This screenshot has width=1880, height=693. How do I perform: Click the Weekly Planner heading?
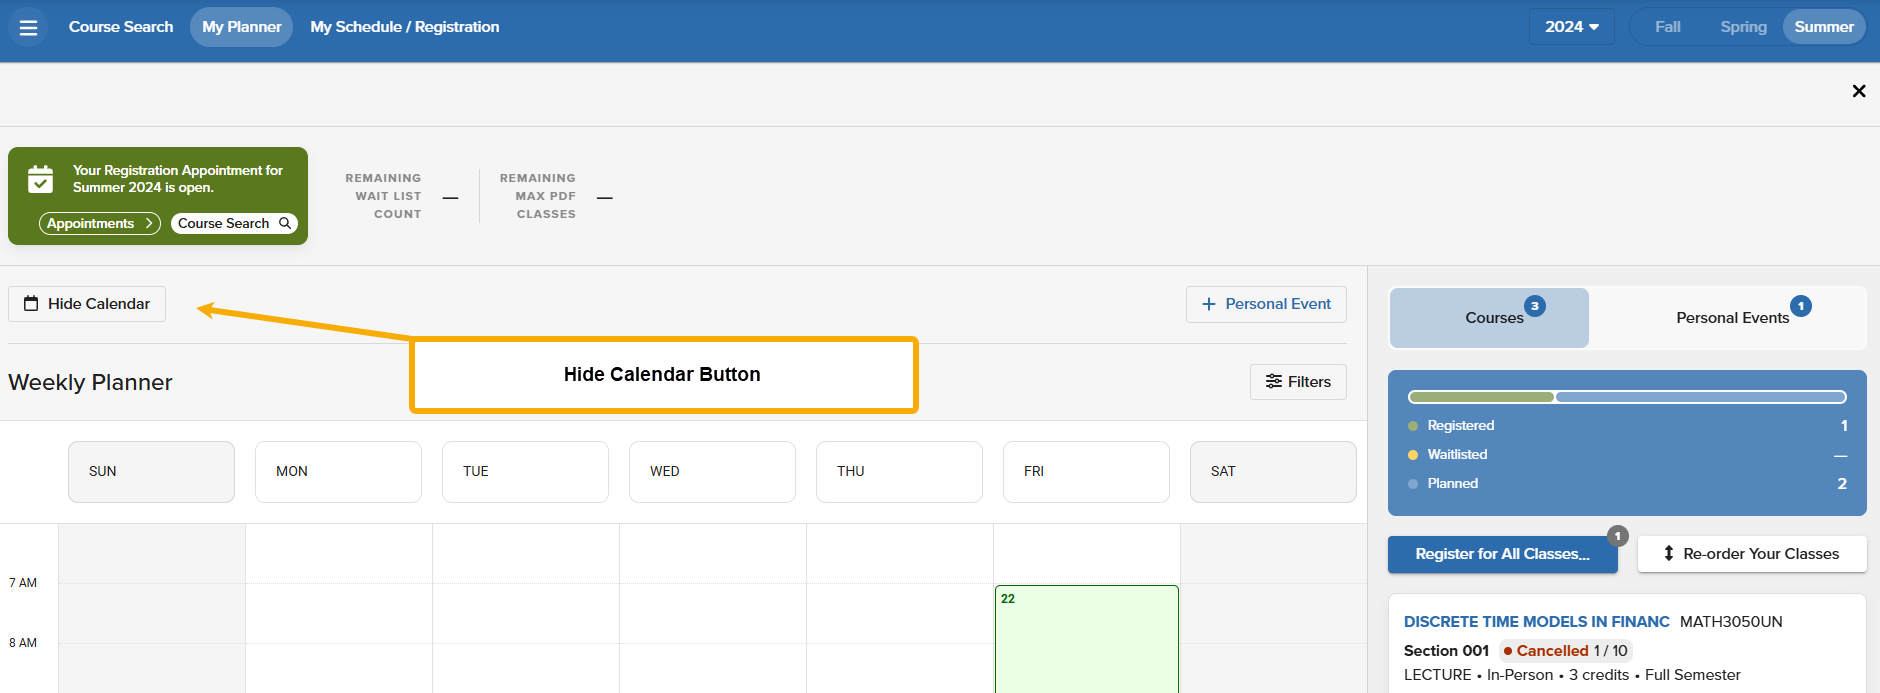(x=90, y=383)
